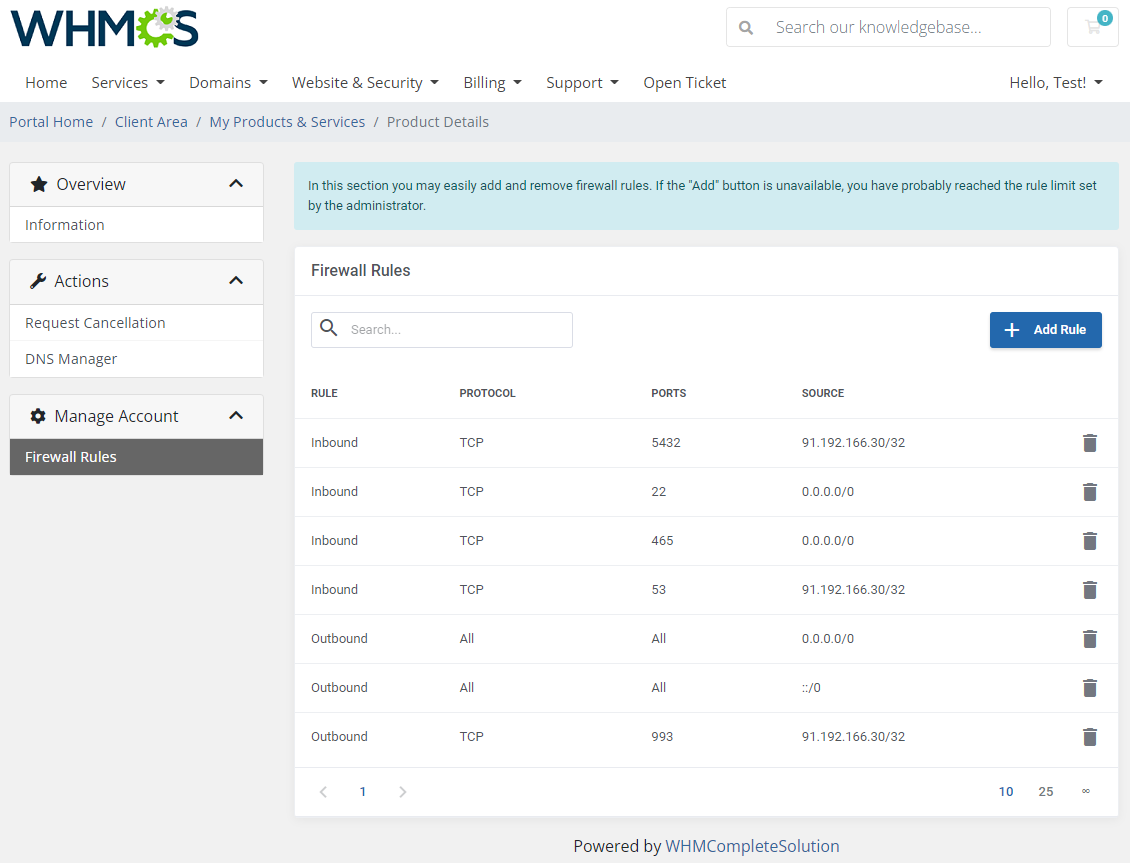Click the gear icon beside Manage Account
Screen dimensions: 1130x863
[39, 416]
